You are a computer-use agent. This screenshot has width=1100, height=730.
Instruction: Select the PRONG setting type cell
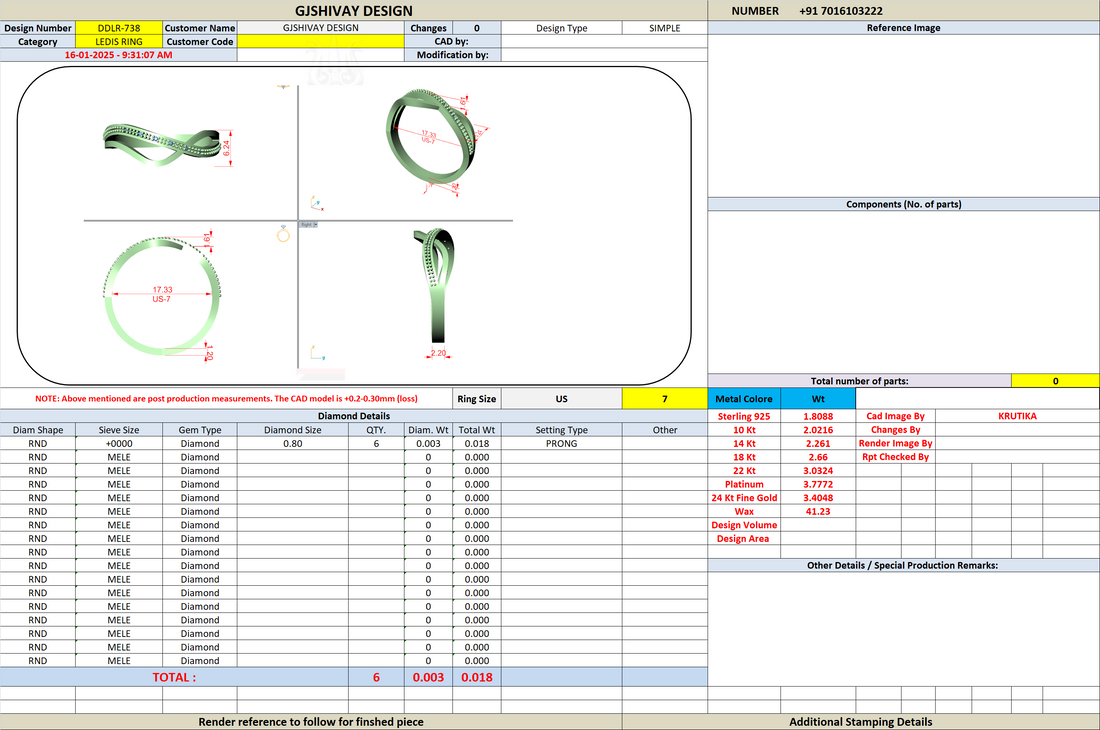click(x=561, y=443)
